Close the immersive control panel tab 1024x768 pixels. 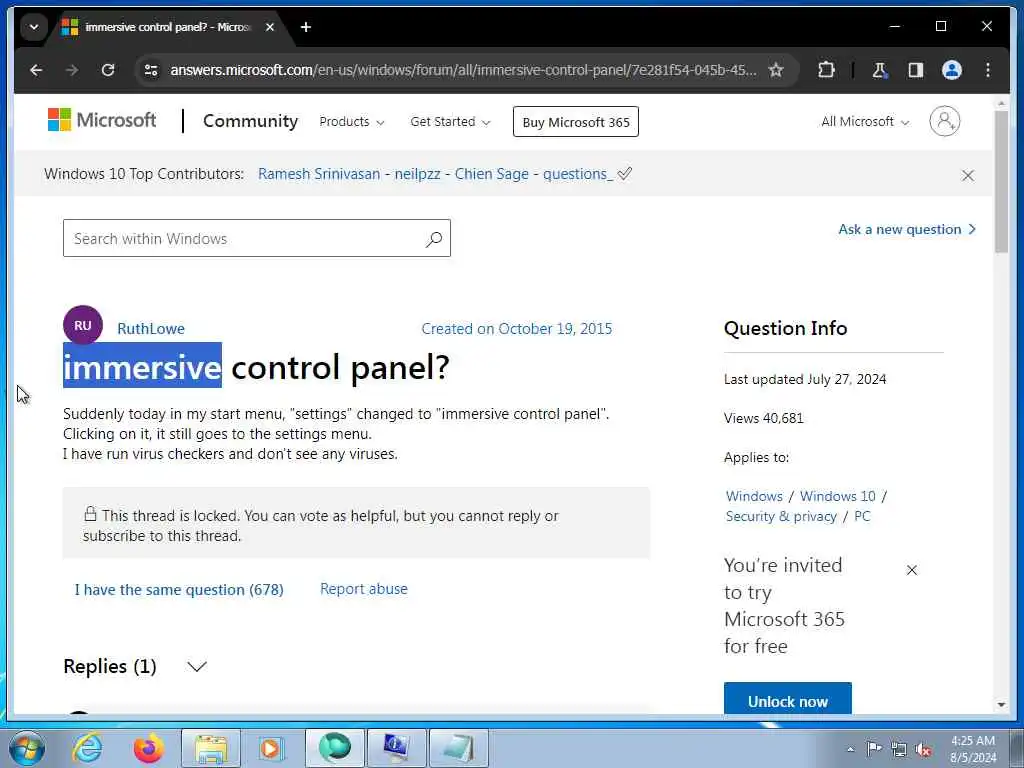coord(270,27)
